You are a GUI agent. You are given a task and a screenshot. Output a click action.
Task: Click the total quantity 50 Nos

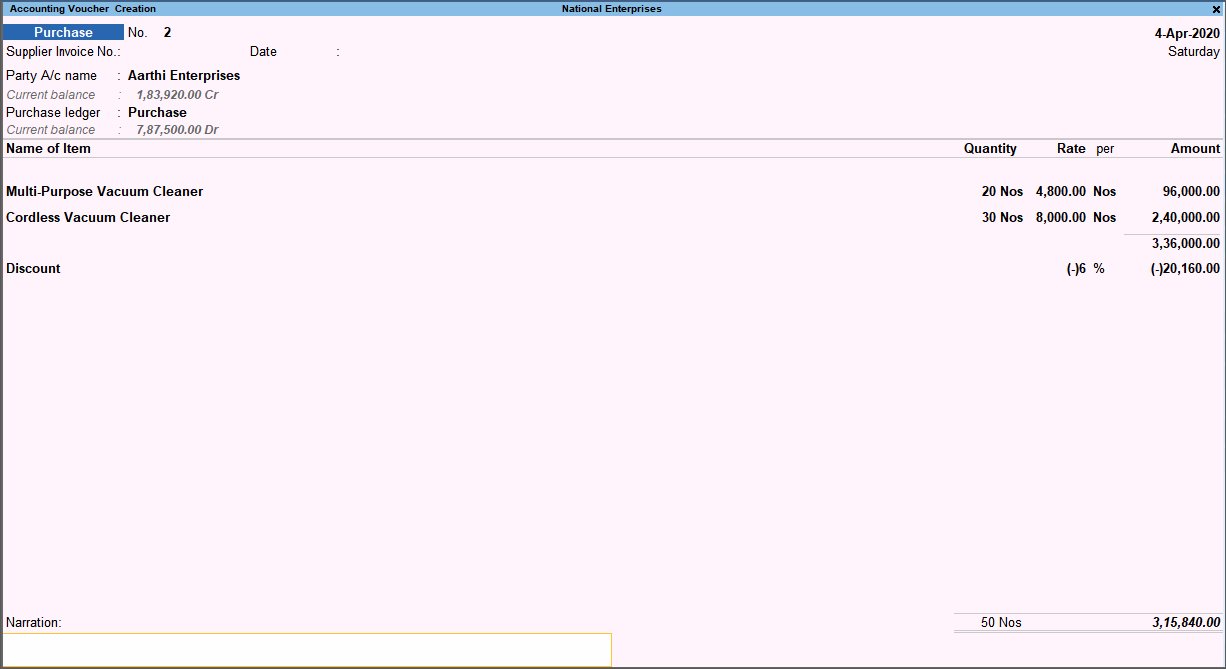click(x=1001, y=622)
